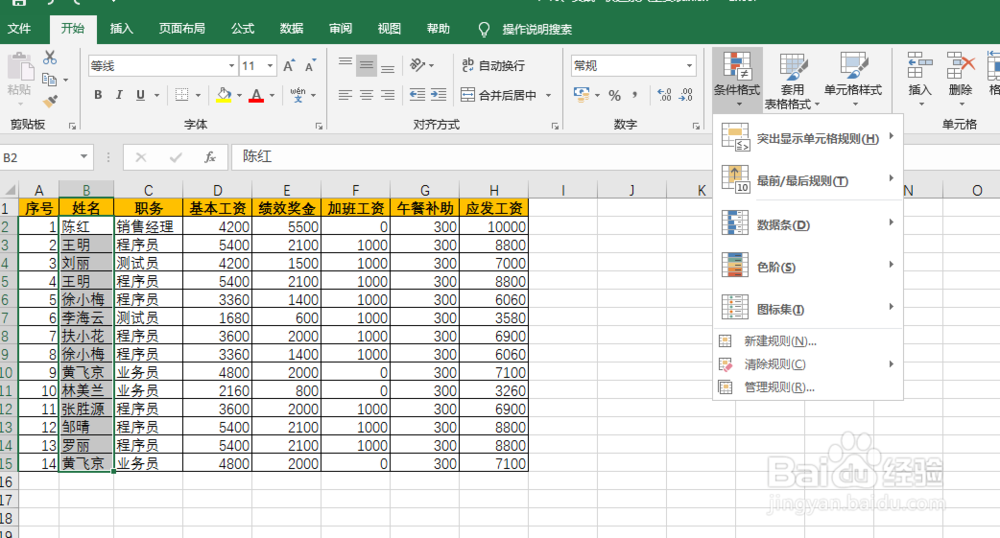Open 色阶 color scales submenu

(807, 266)
